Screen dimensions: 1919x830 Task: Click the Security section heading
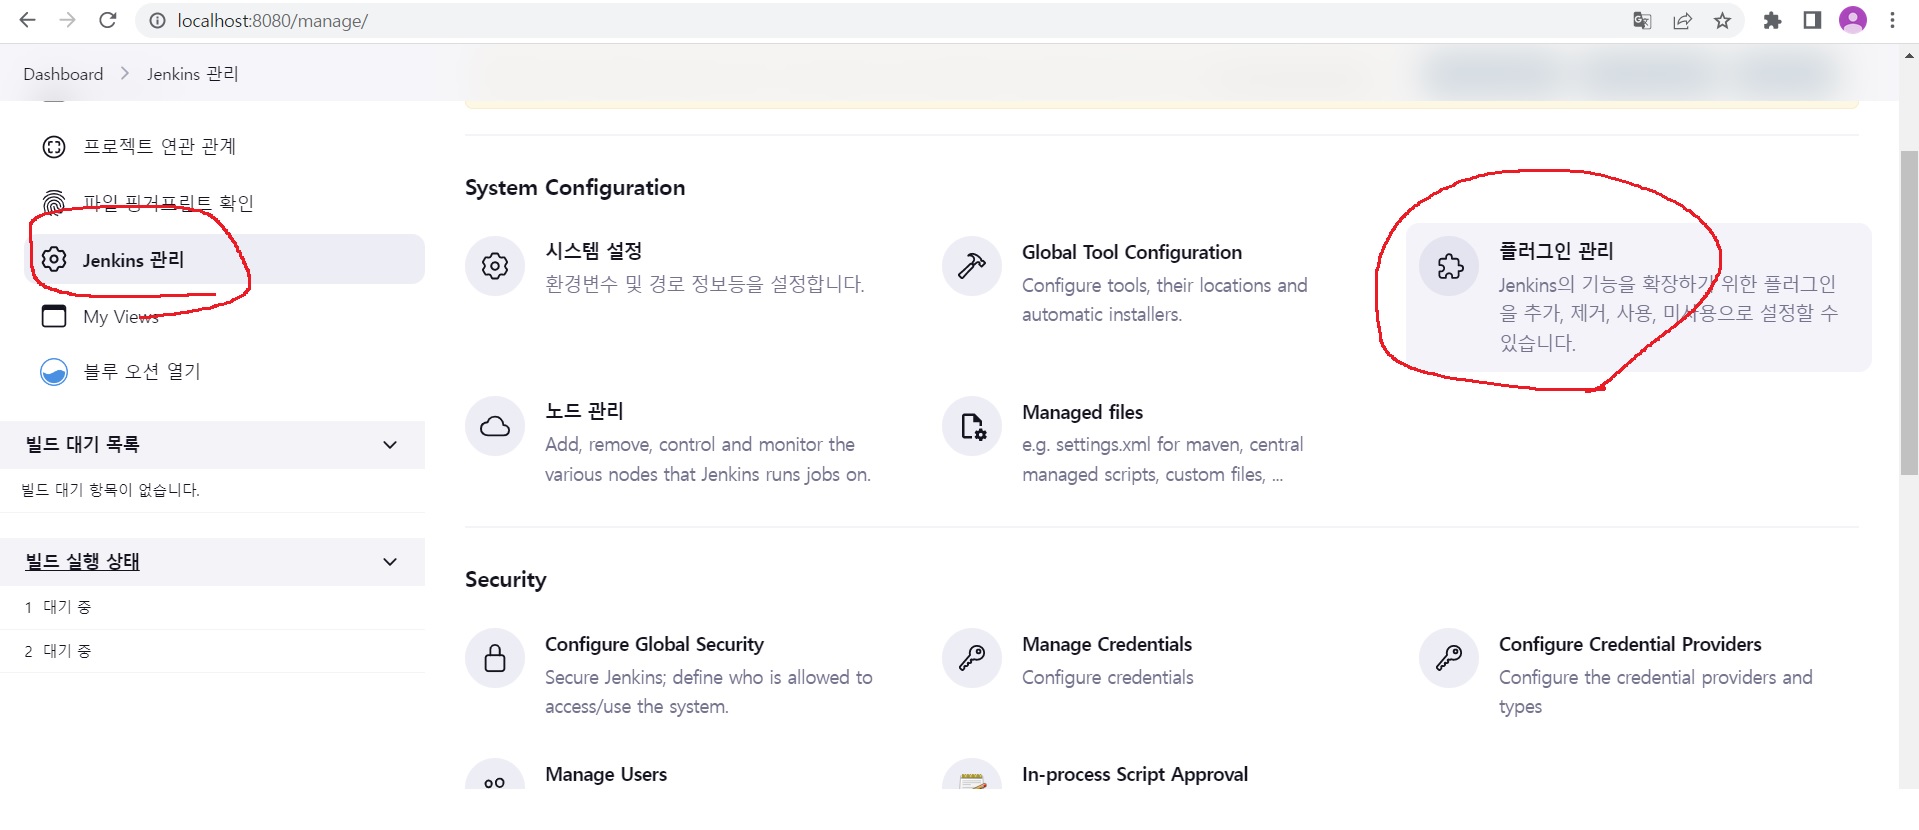(x=506, y=580)
